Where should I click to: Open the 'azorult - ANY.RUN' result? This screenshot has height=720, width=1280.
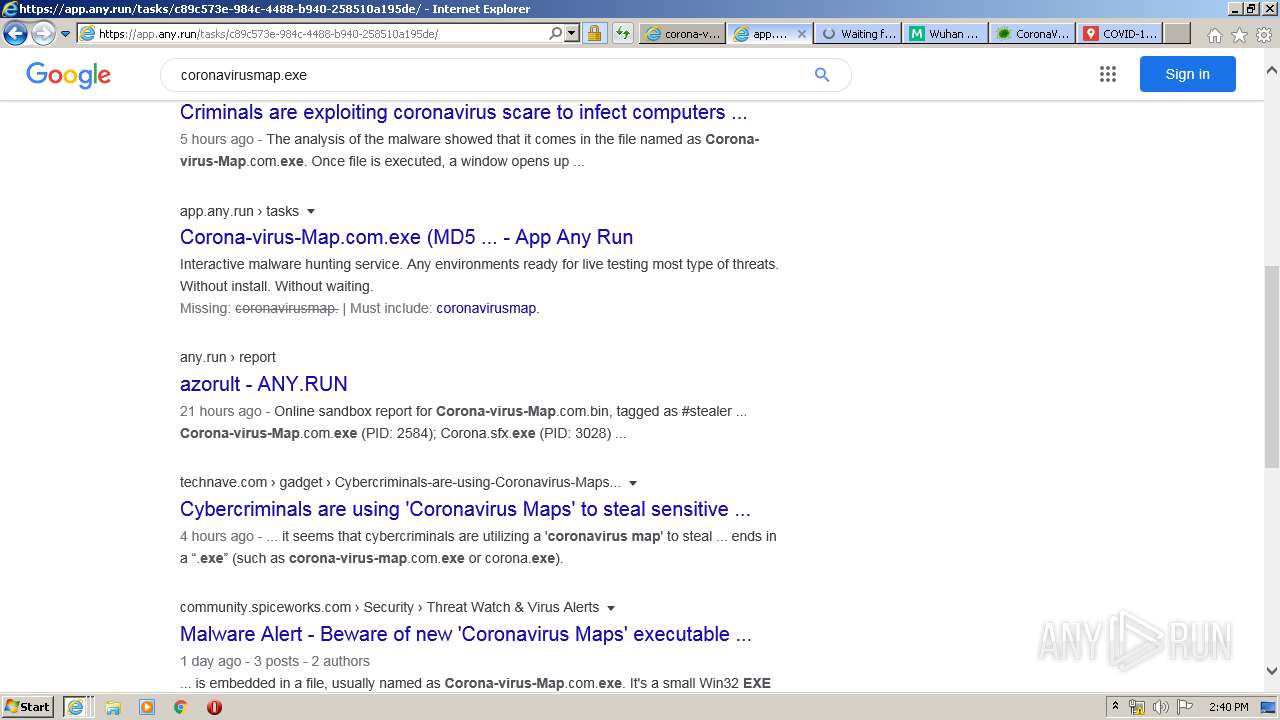264,384
